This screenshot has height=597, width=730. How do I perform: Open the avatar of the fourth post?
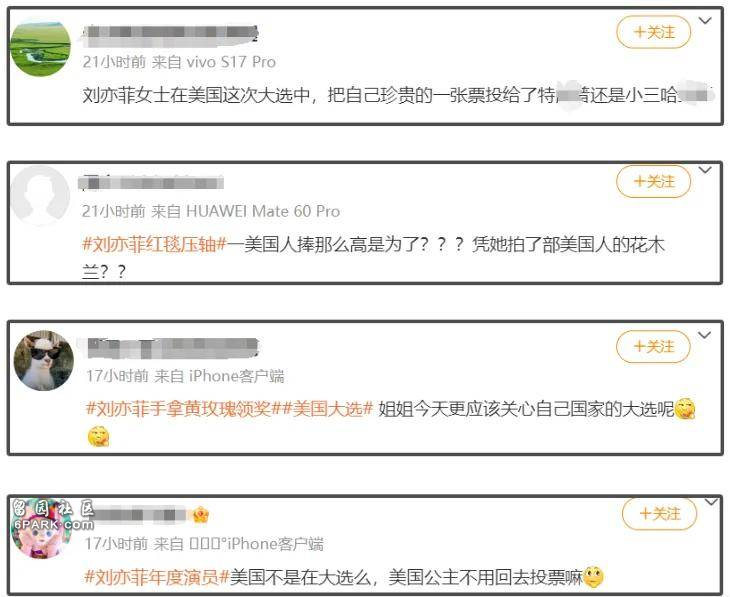(x=41, y=530)
